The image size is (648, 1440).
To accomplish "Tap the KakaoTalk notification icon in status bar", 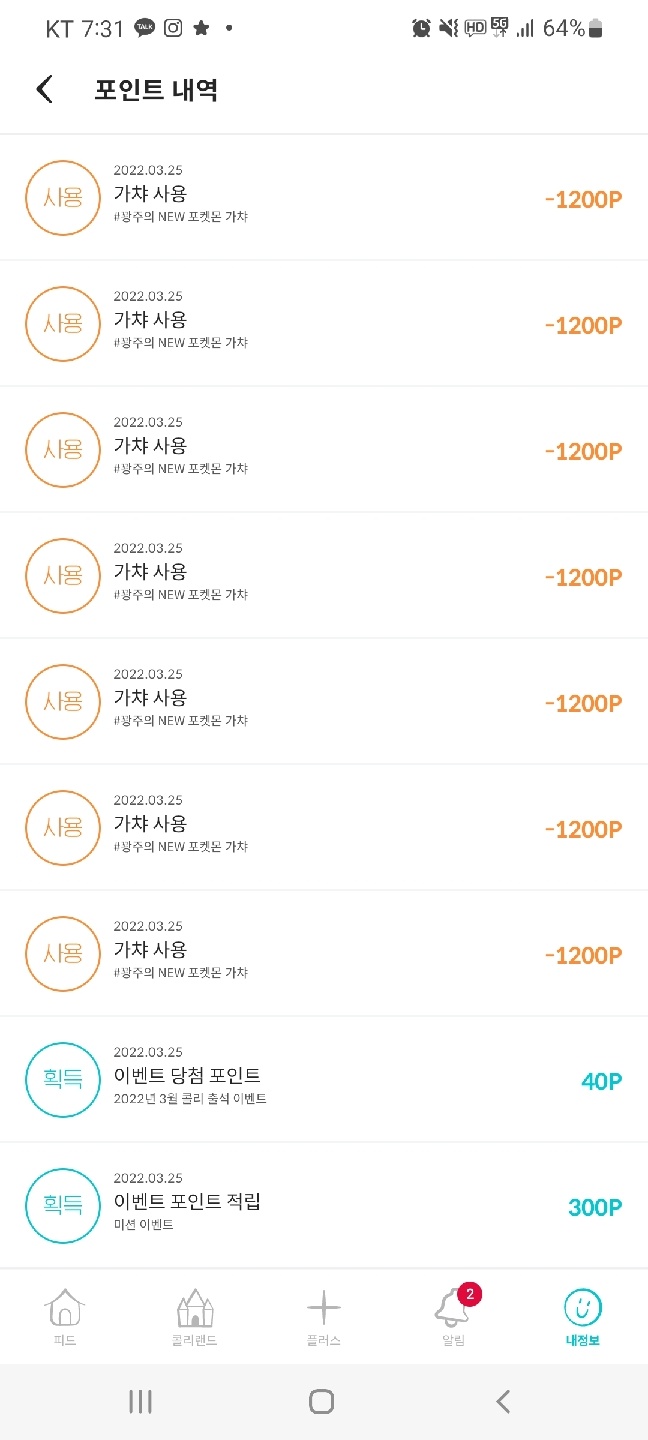I will tap(145, 28).
